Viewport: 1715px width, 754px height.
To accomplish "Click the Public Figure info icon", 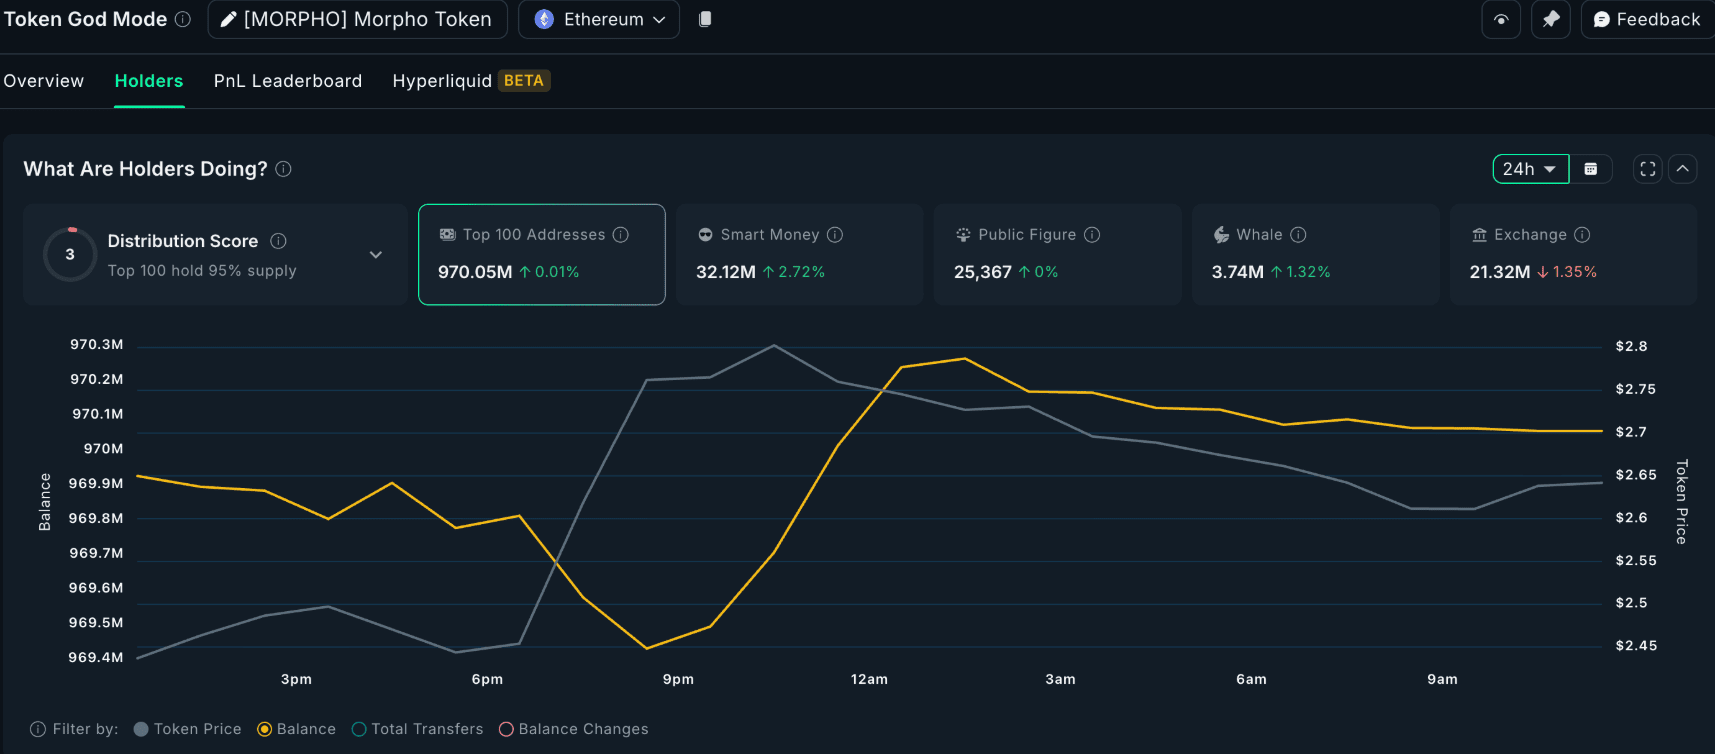I will (1092, 235).
